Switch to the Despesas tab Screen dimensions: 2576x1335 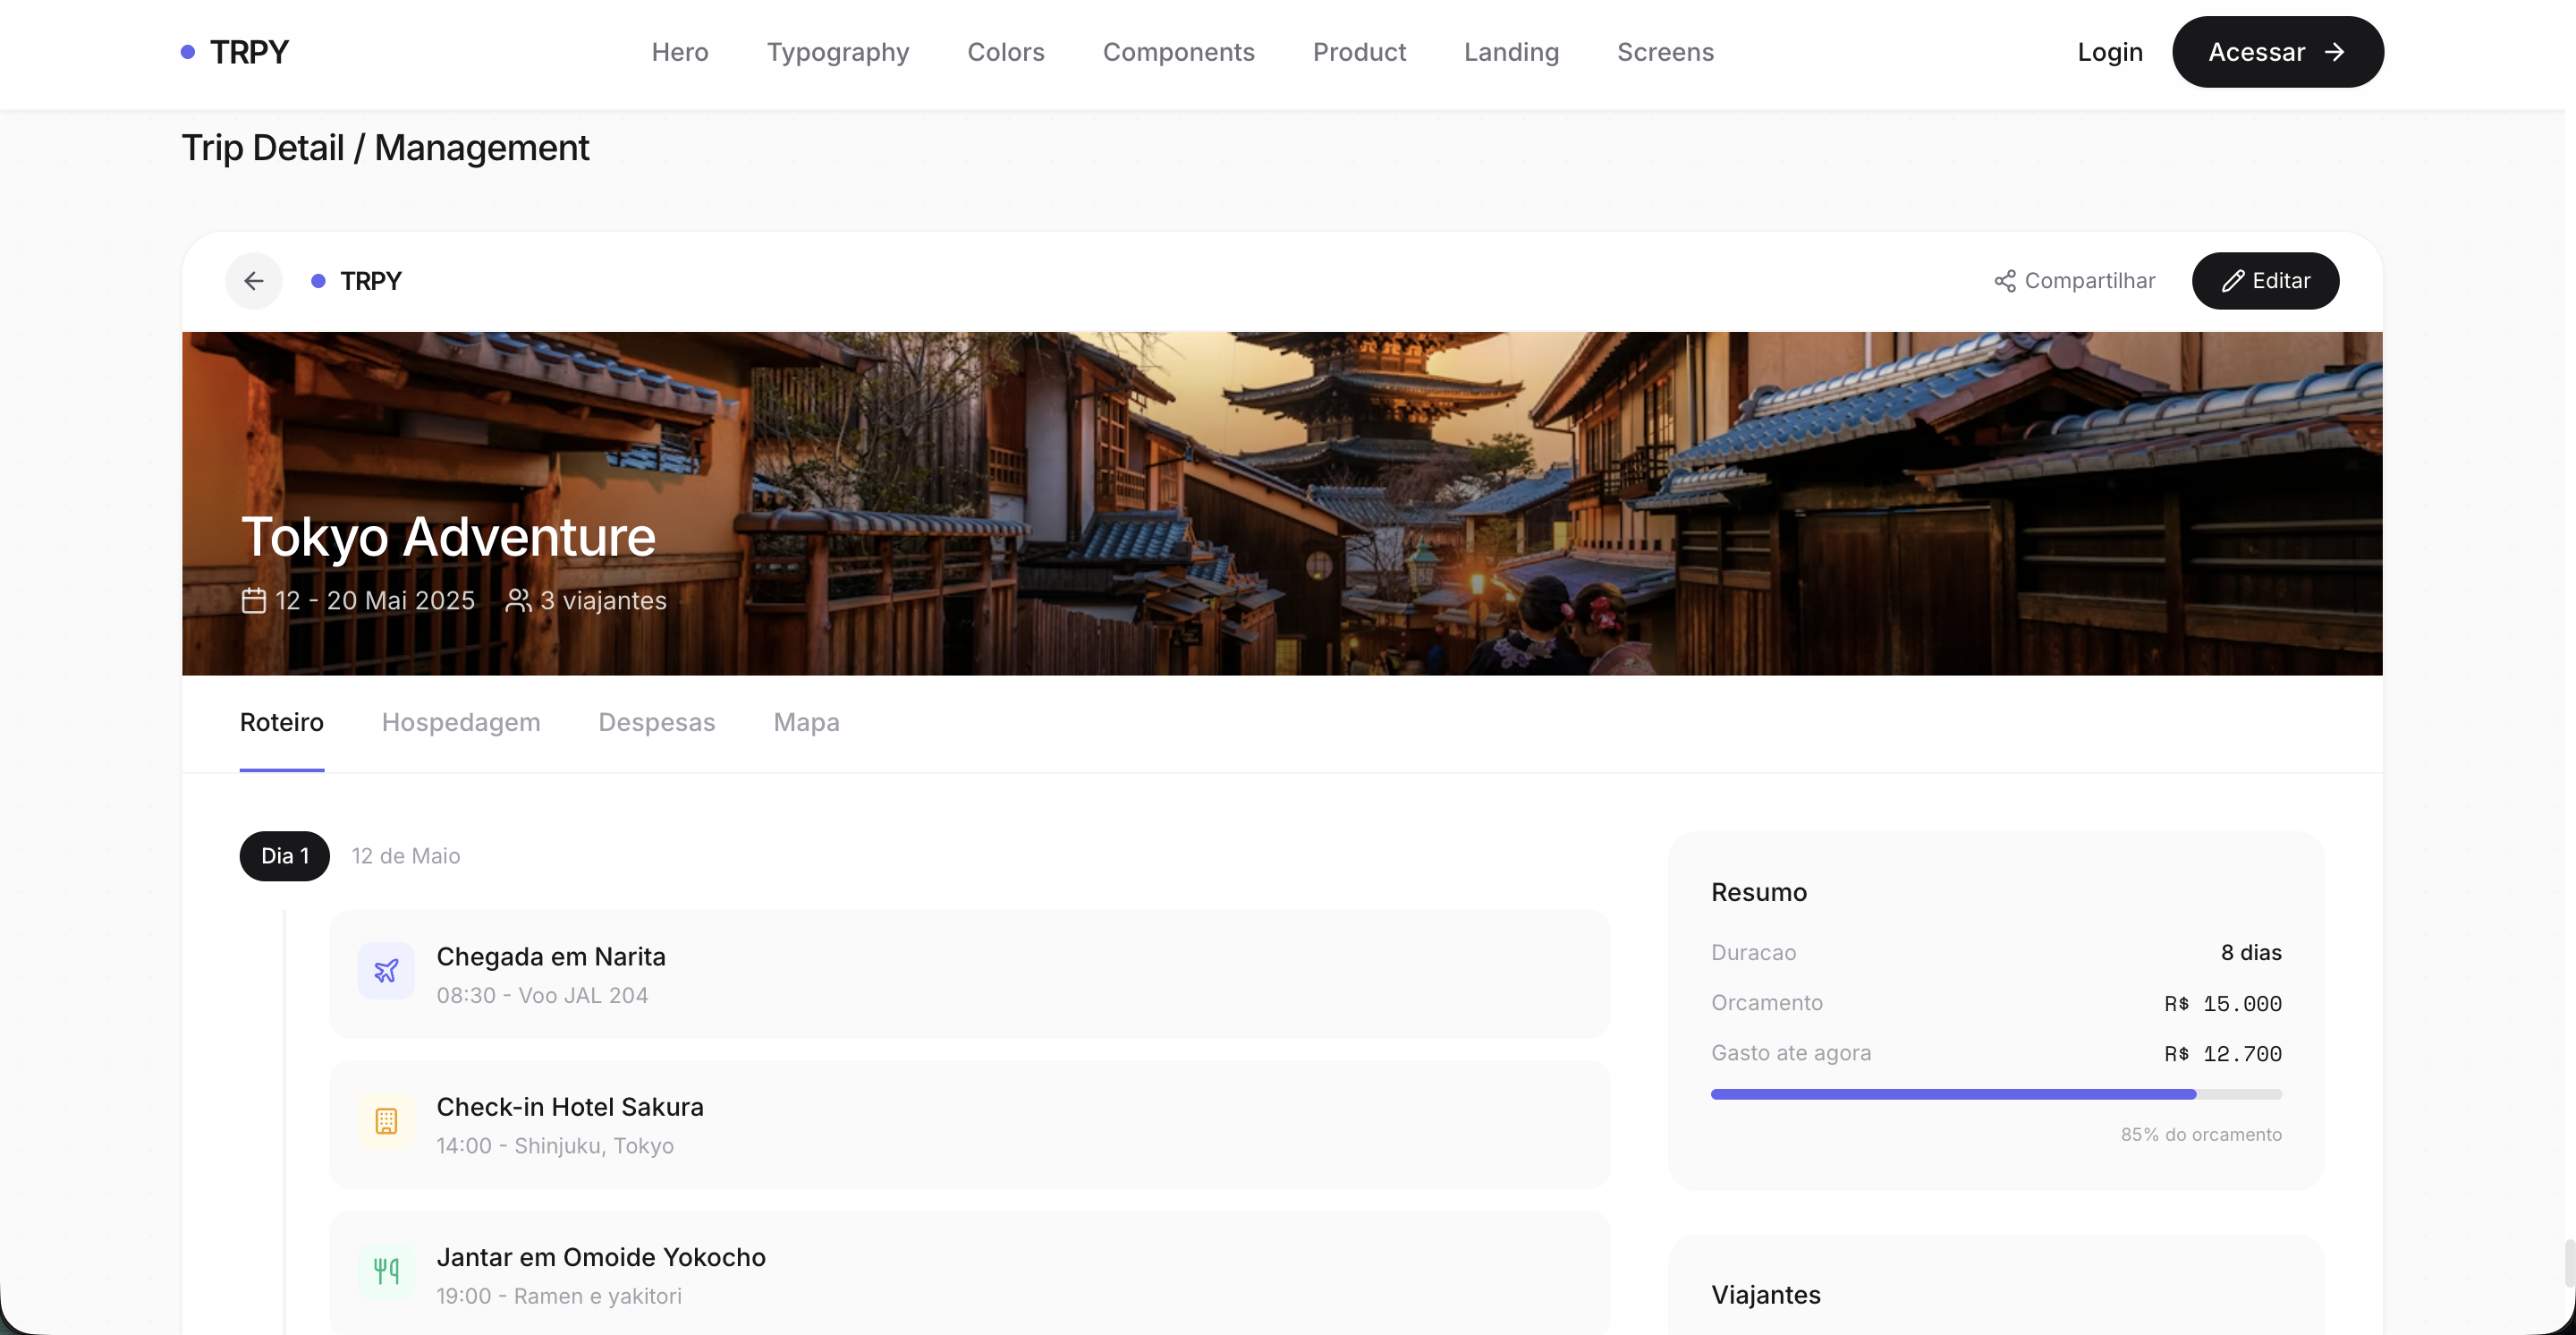coord(657,722)
